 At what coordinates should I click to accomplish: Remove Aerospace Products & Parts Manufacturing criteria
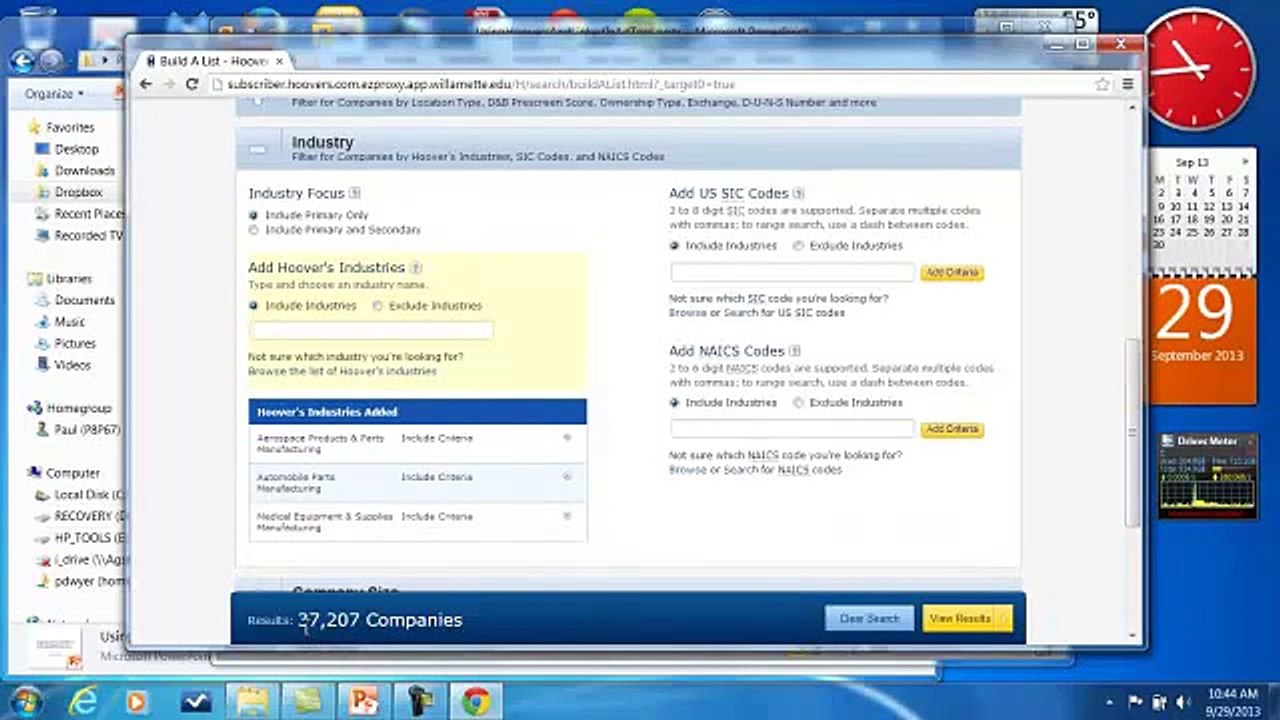567,438
